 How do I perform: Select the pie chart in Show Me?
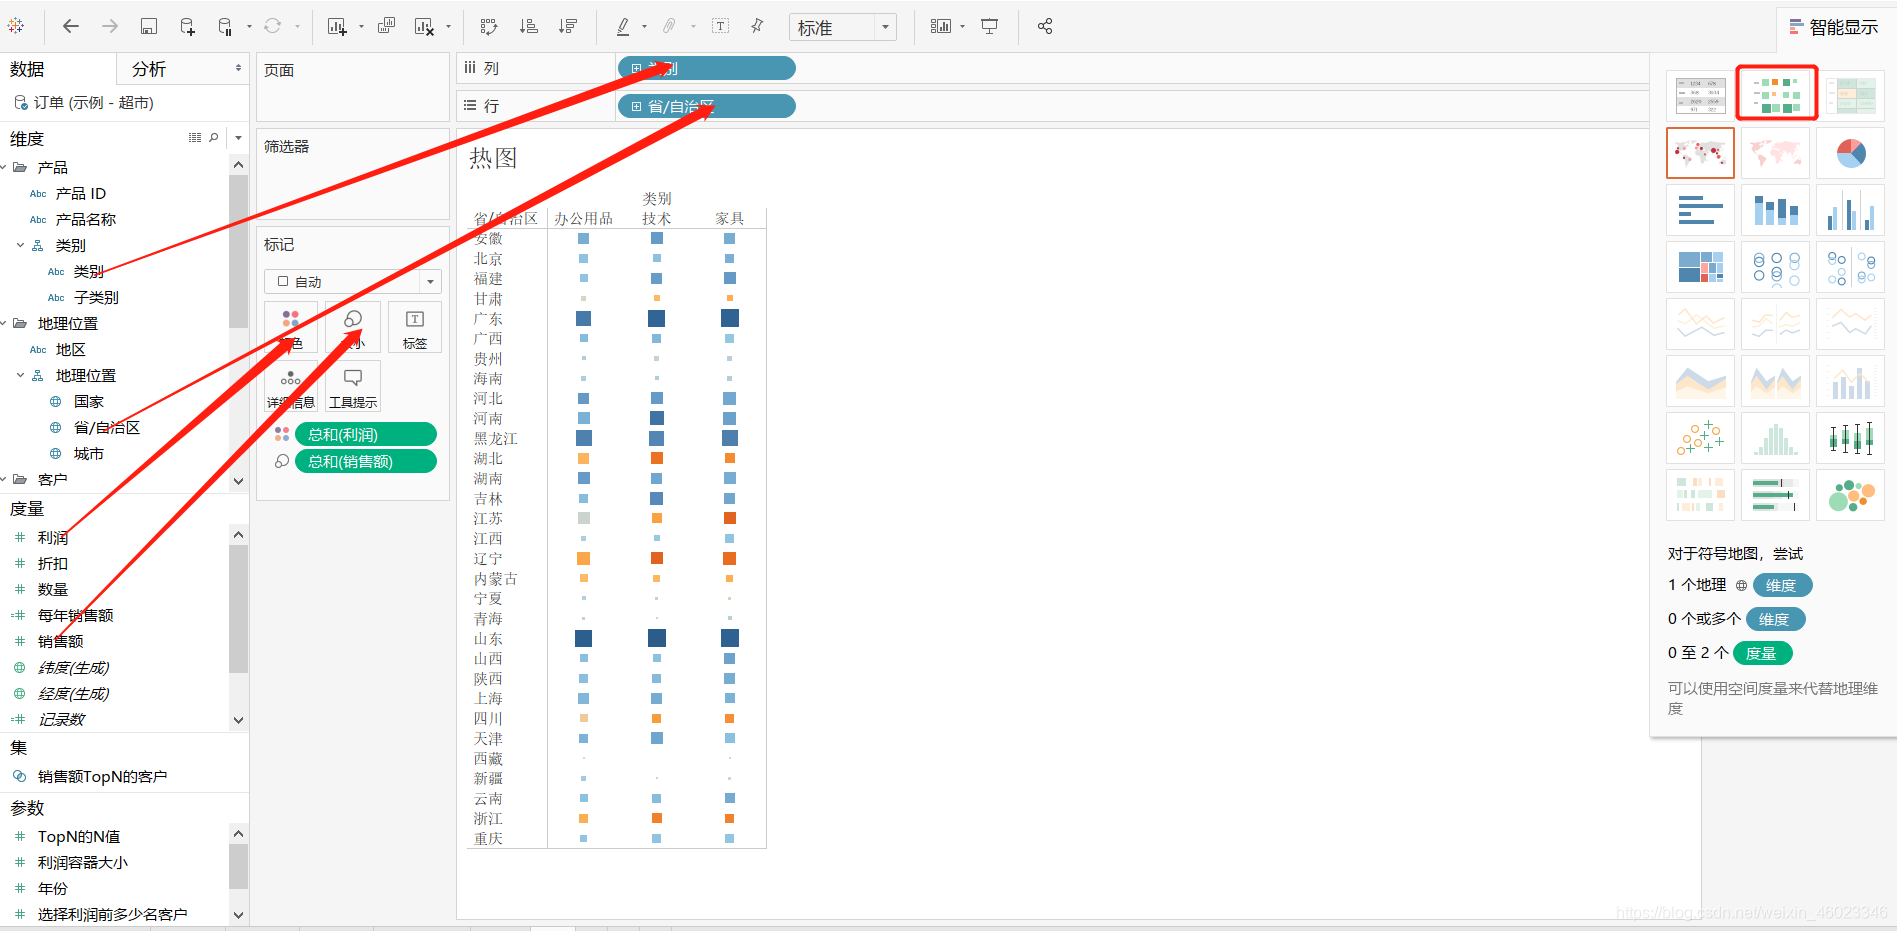(x=1851, y=153)
